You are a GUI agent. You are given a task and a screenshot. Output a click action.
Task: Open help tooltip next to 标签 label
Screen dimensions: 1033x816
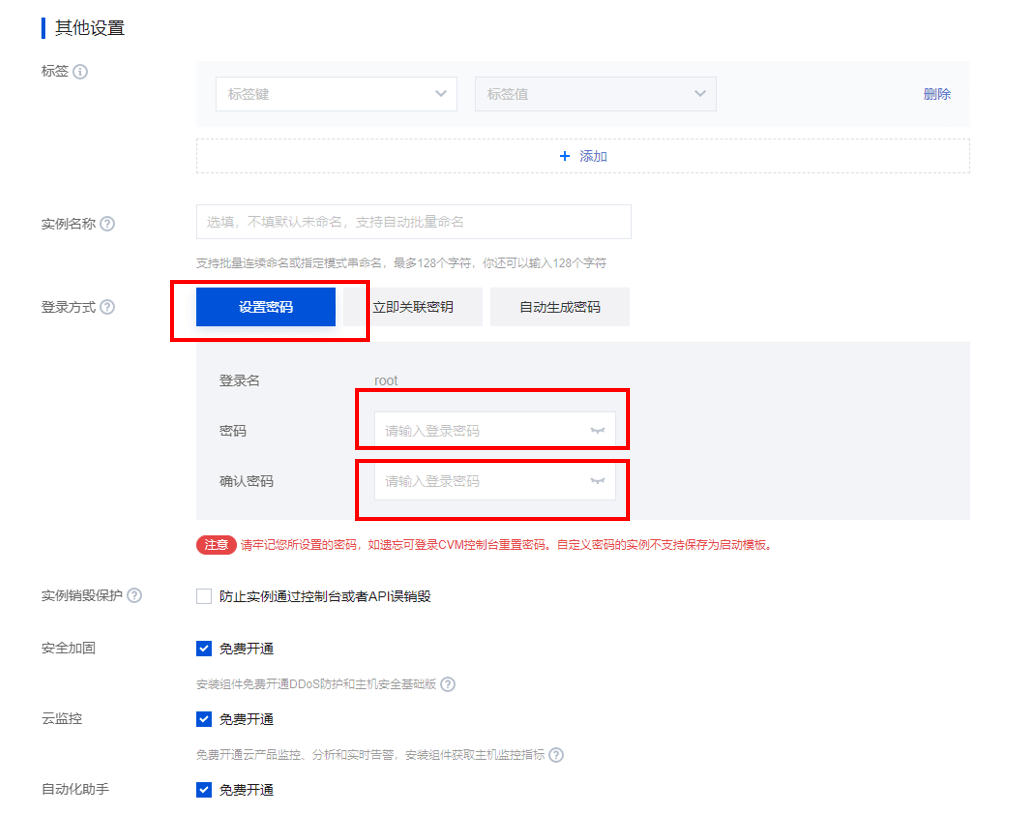(x=83, y=71)
